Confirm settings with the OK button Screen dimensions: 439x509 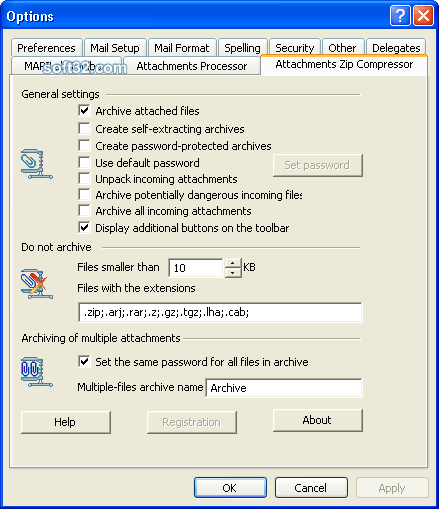(x=230, y=488)
